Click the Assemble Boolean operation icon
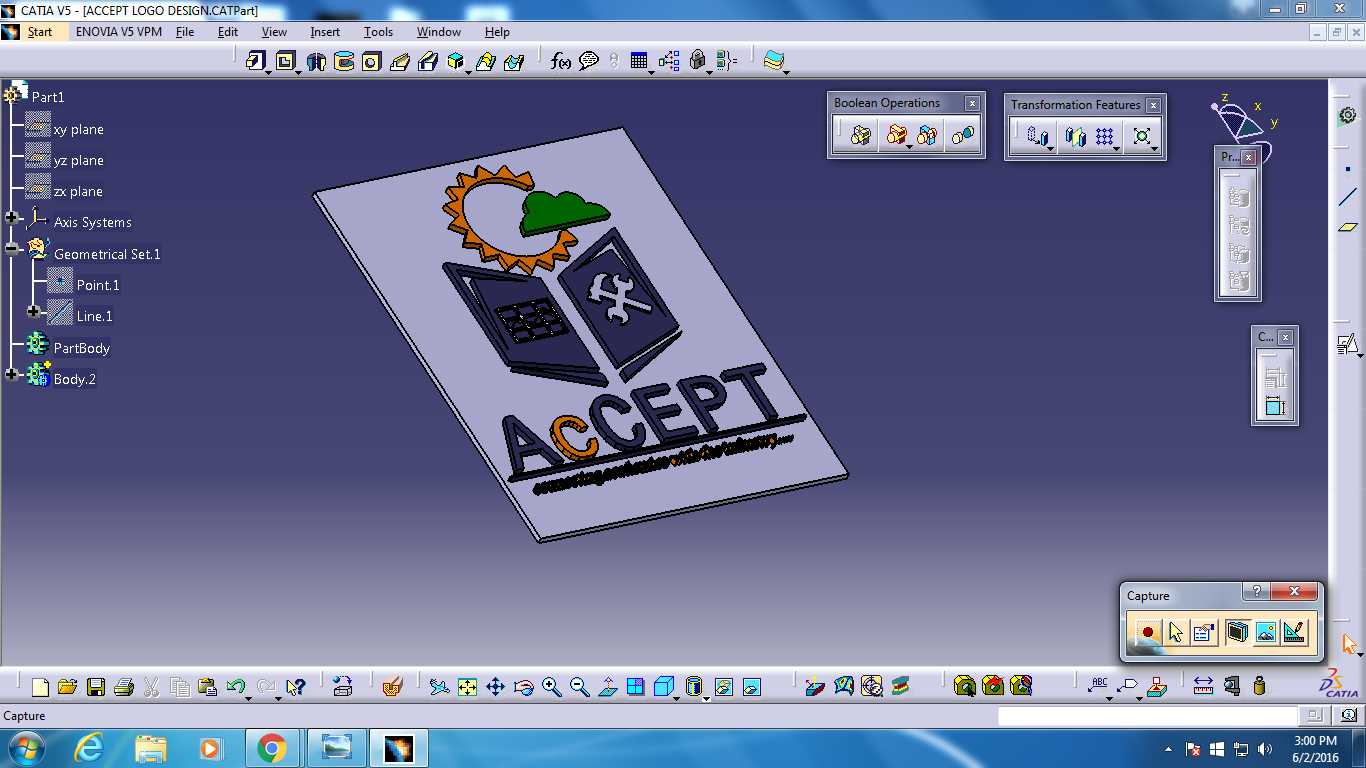The height and width of the screenshot is (768, 1366). click(861, 135)
